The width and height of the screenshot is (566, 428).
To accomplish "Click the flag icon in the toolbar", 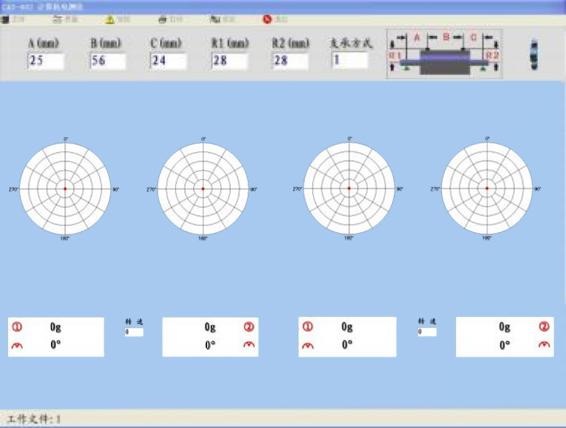I will coord(215,19).
